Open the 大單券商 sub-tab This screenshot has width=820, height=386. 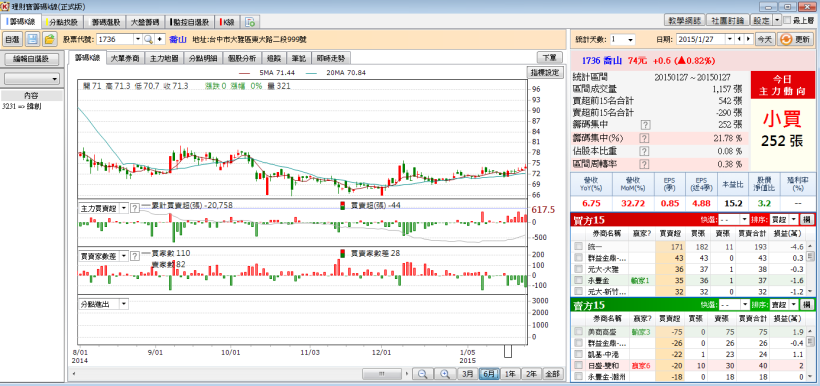point(125,58)
